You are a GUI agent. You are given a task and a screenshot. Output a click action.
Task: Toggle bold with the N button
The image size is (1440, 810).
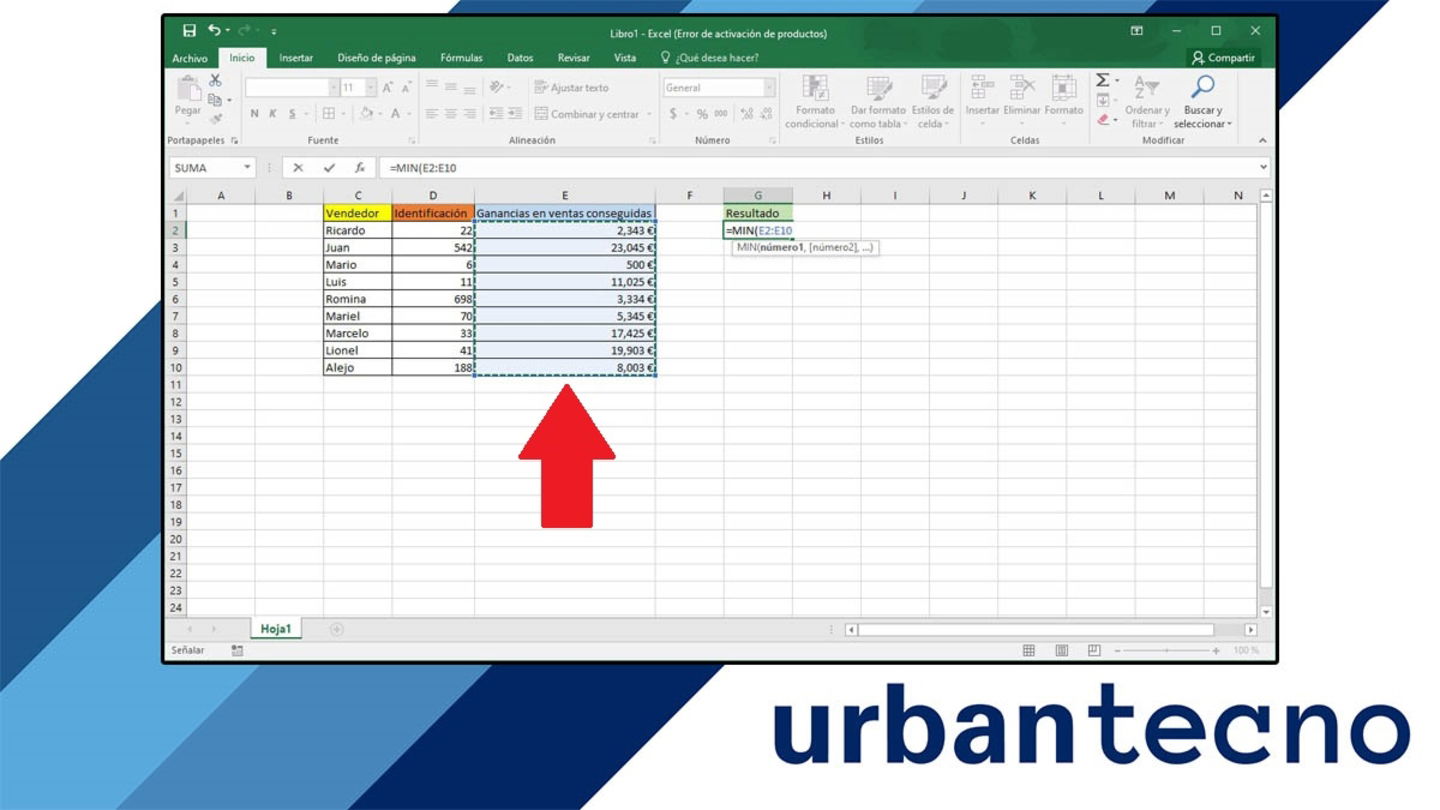coord(255,114)
